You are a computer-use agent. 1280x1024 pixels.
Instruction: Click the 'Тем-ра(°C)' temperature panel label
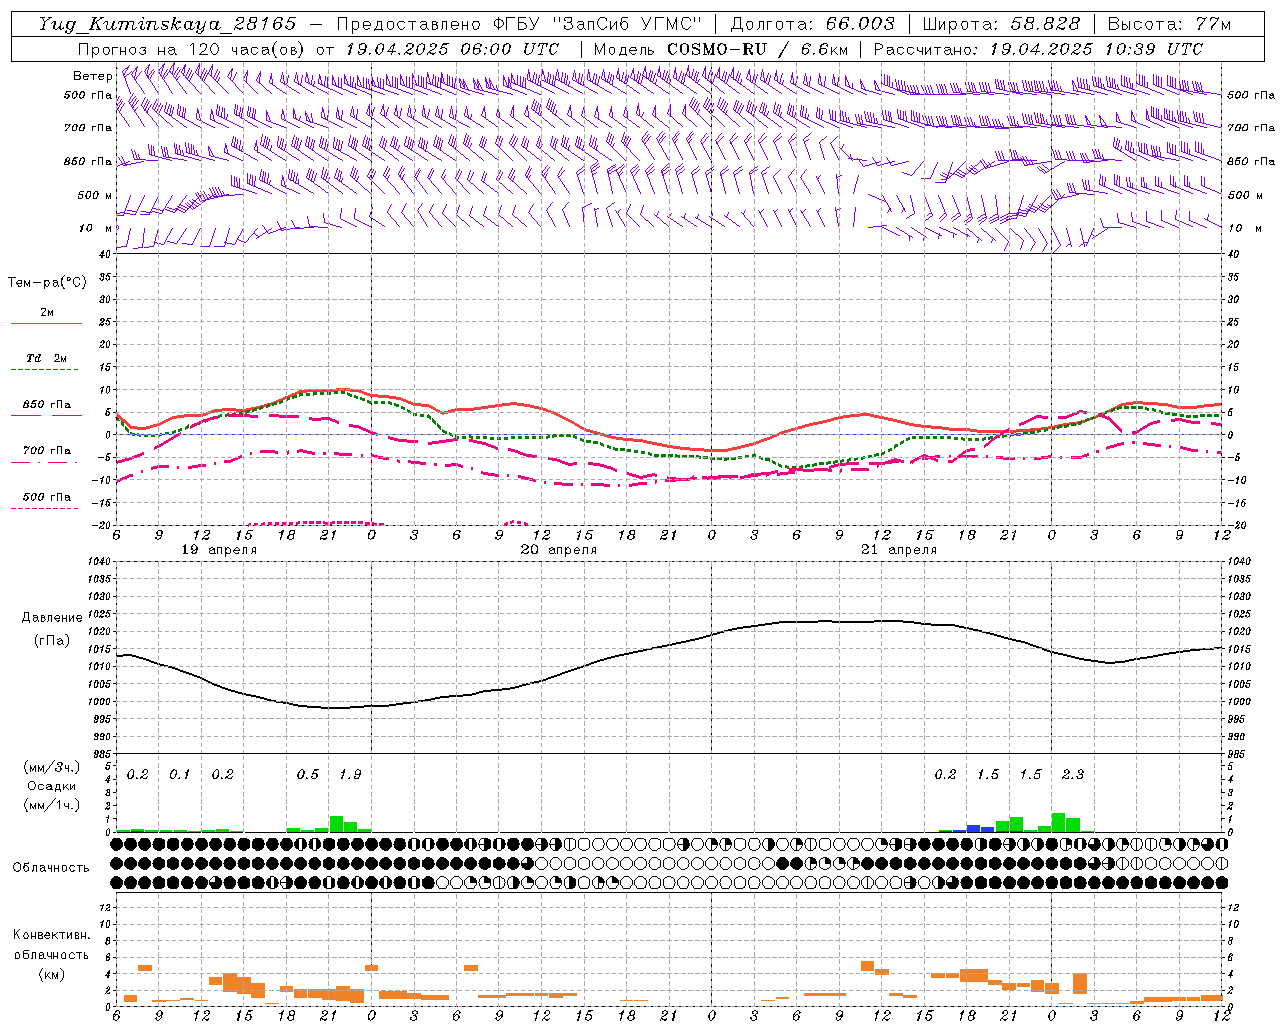pyautogui.click(x=47, y=283)
